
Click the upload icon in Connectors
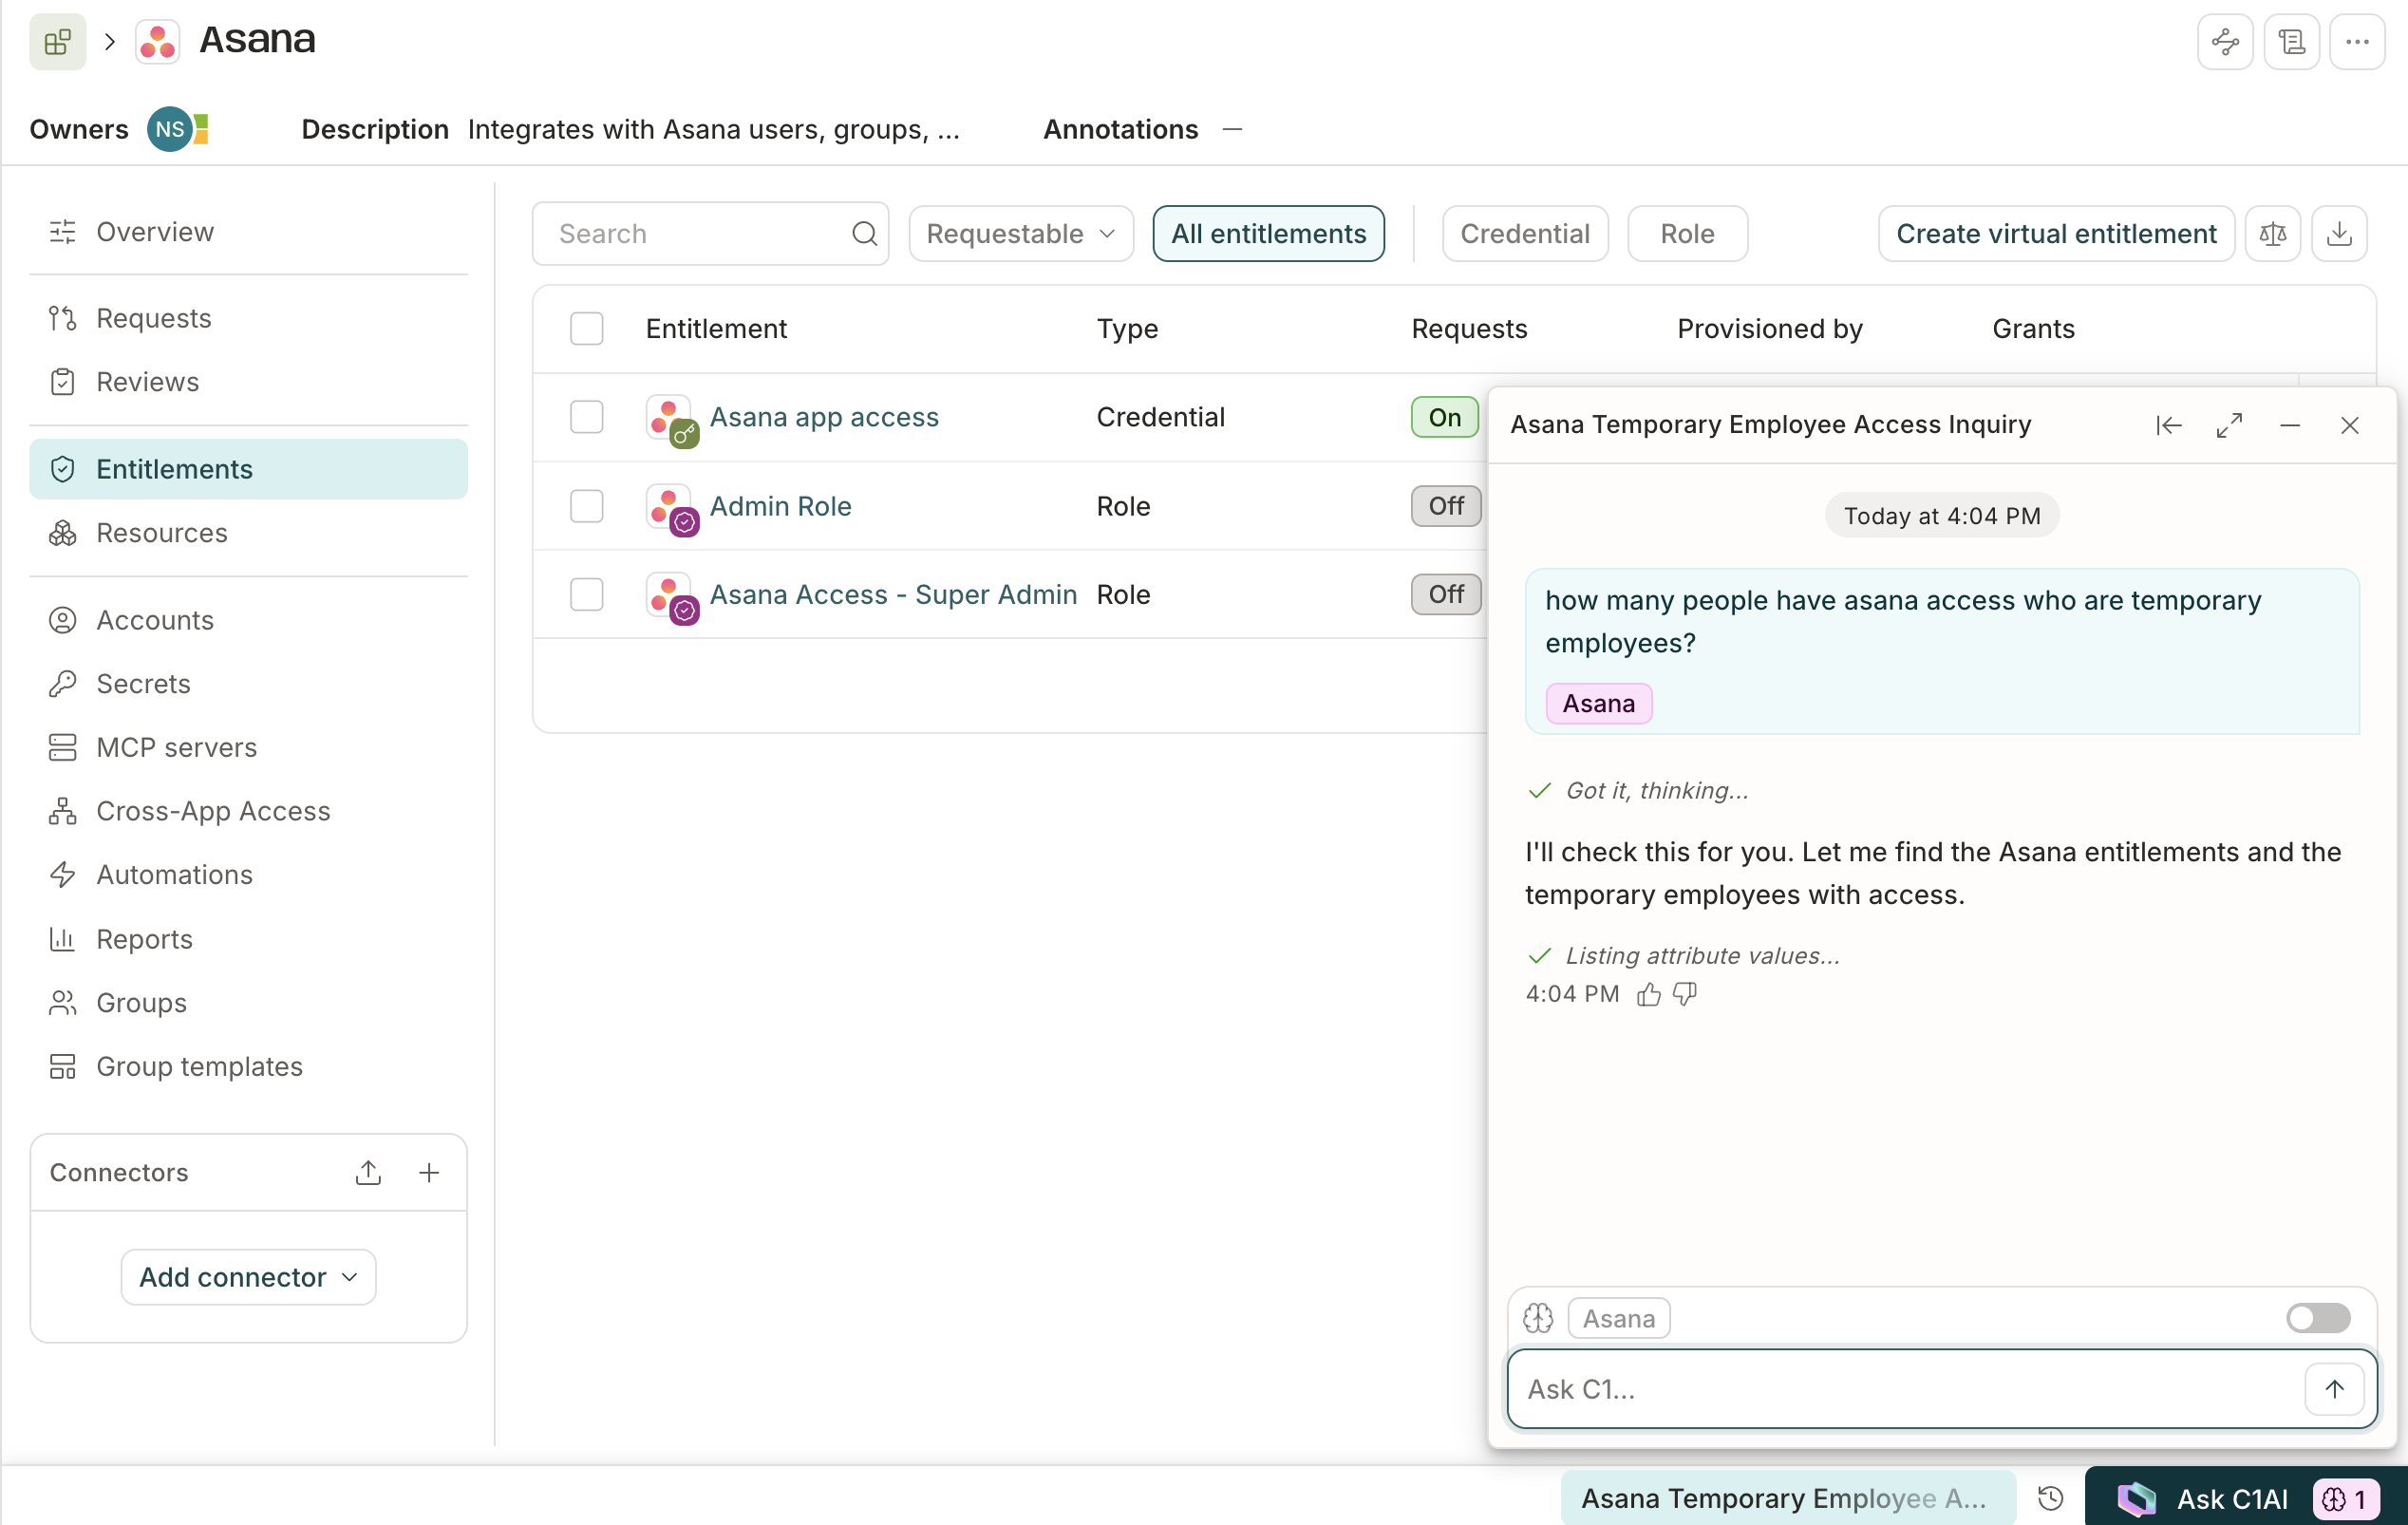pos(368,1173)
